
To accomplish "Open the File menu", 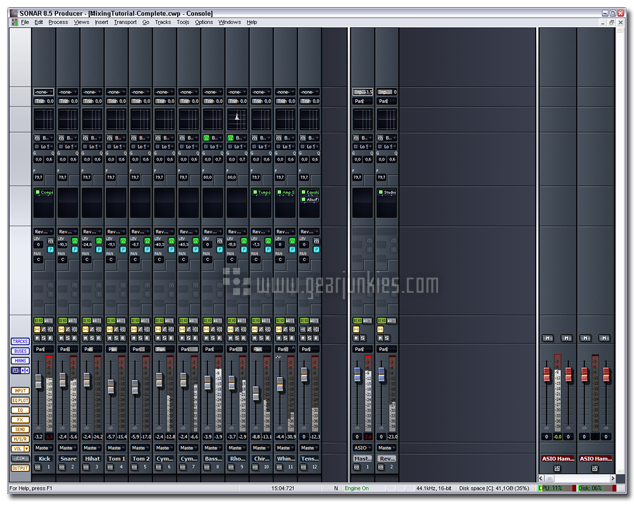I will tap(25, 22).
